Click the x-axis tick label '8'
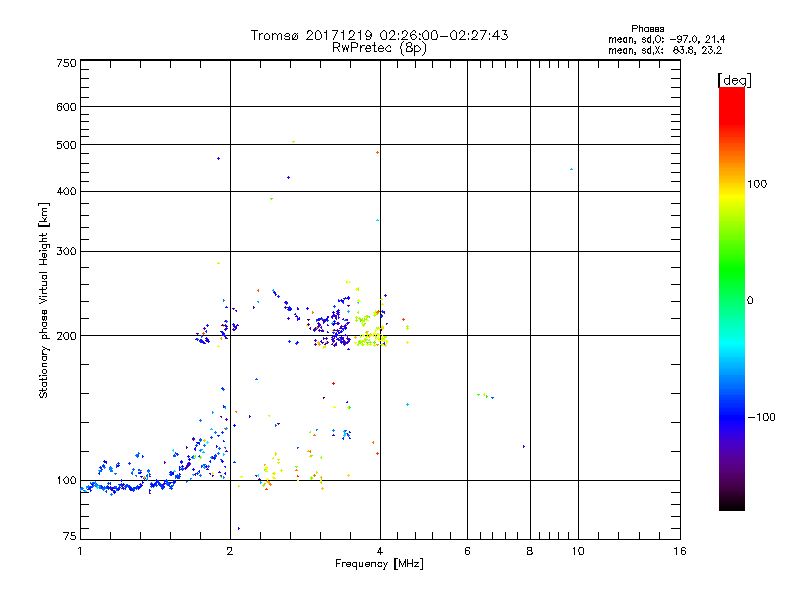800x600 pixels. coord(530,551)
